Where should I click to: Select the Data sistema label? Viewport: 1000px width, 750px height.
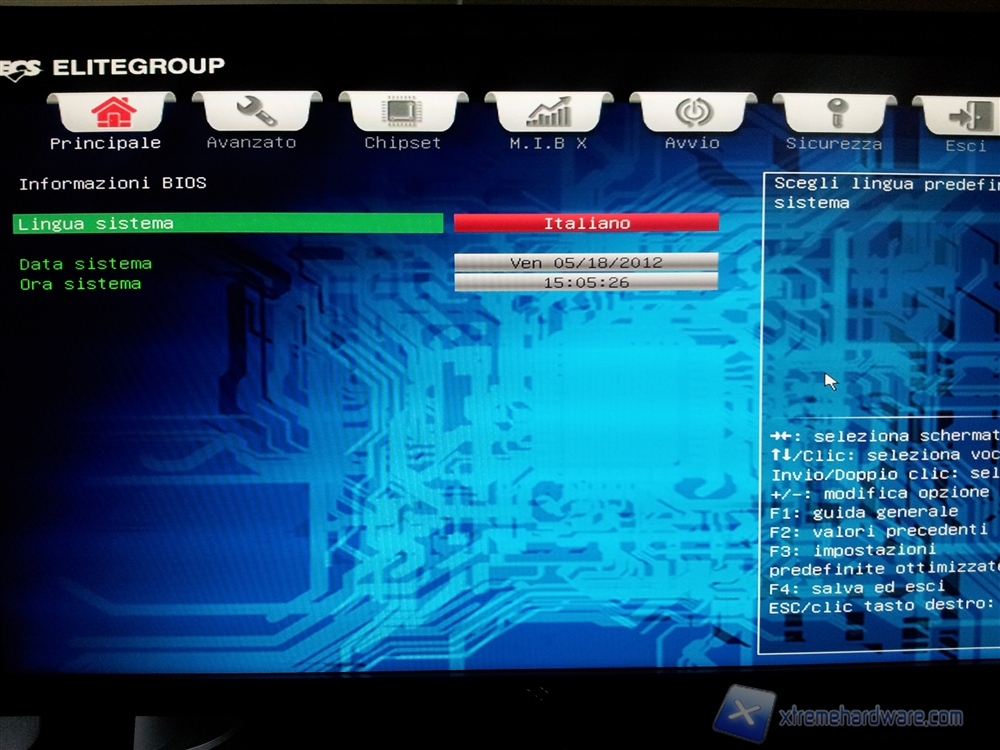click(x=85, y=264)
